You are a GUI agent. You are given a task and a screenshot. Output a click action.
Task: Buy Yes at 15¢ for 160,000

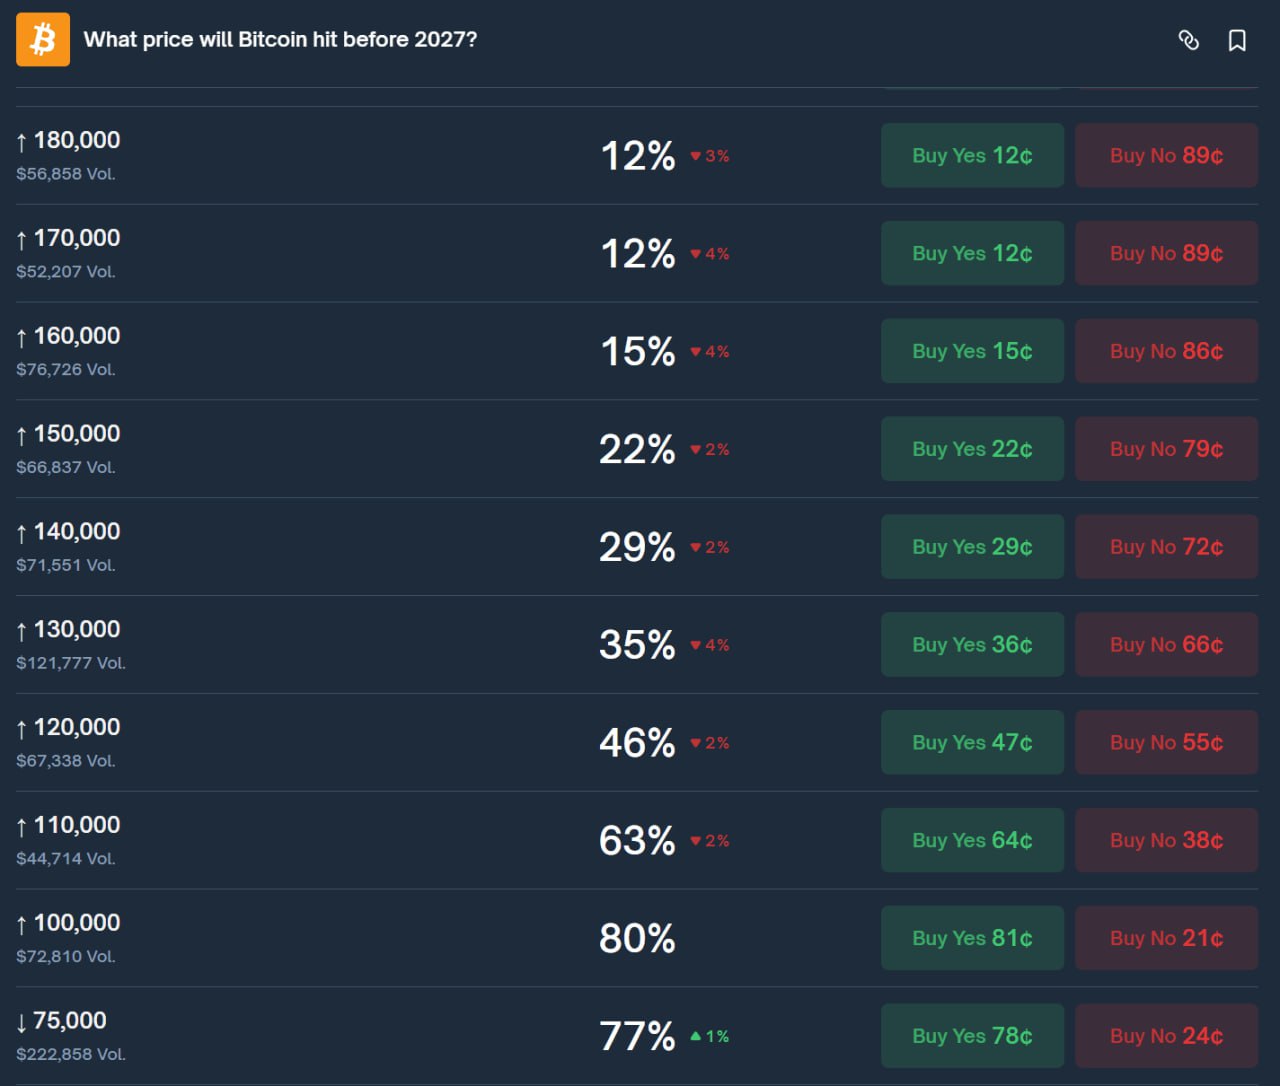coord(972,352)
